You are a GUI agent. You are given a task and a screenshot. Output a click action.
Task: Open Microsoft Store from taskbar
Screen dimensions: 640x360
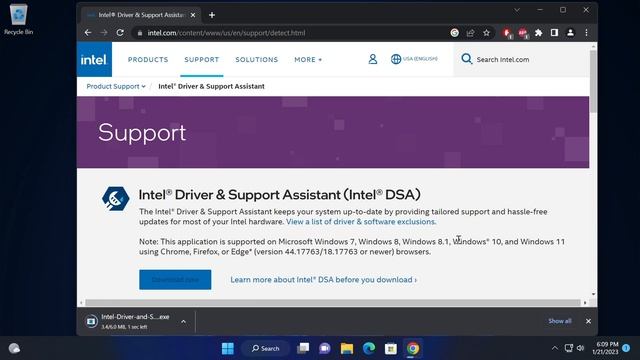(391, 348)
